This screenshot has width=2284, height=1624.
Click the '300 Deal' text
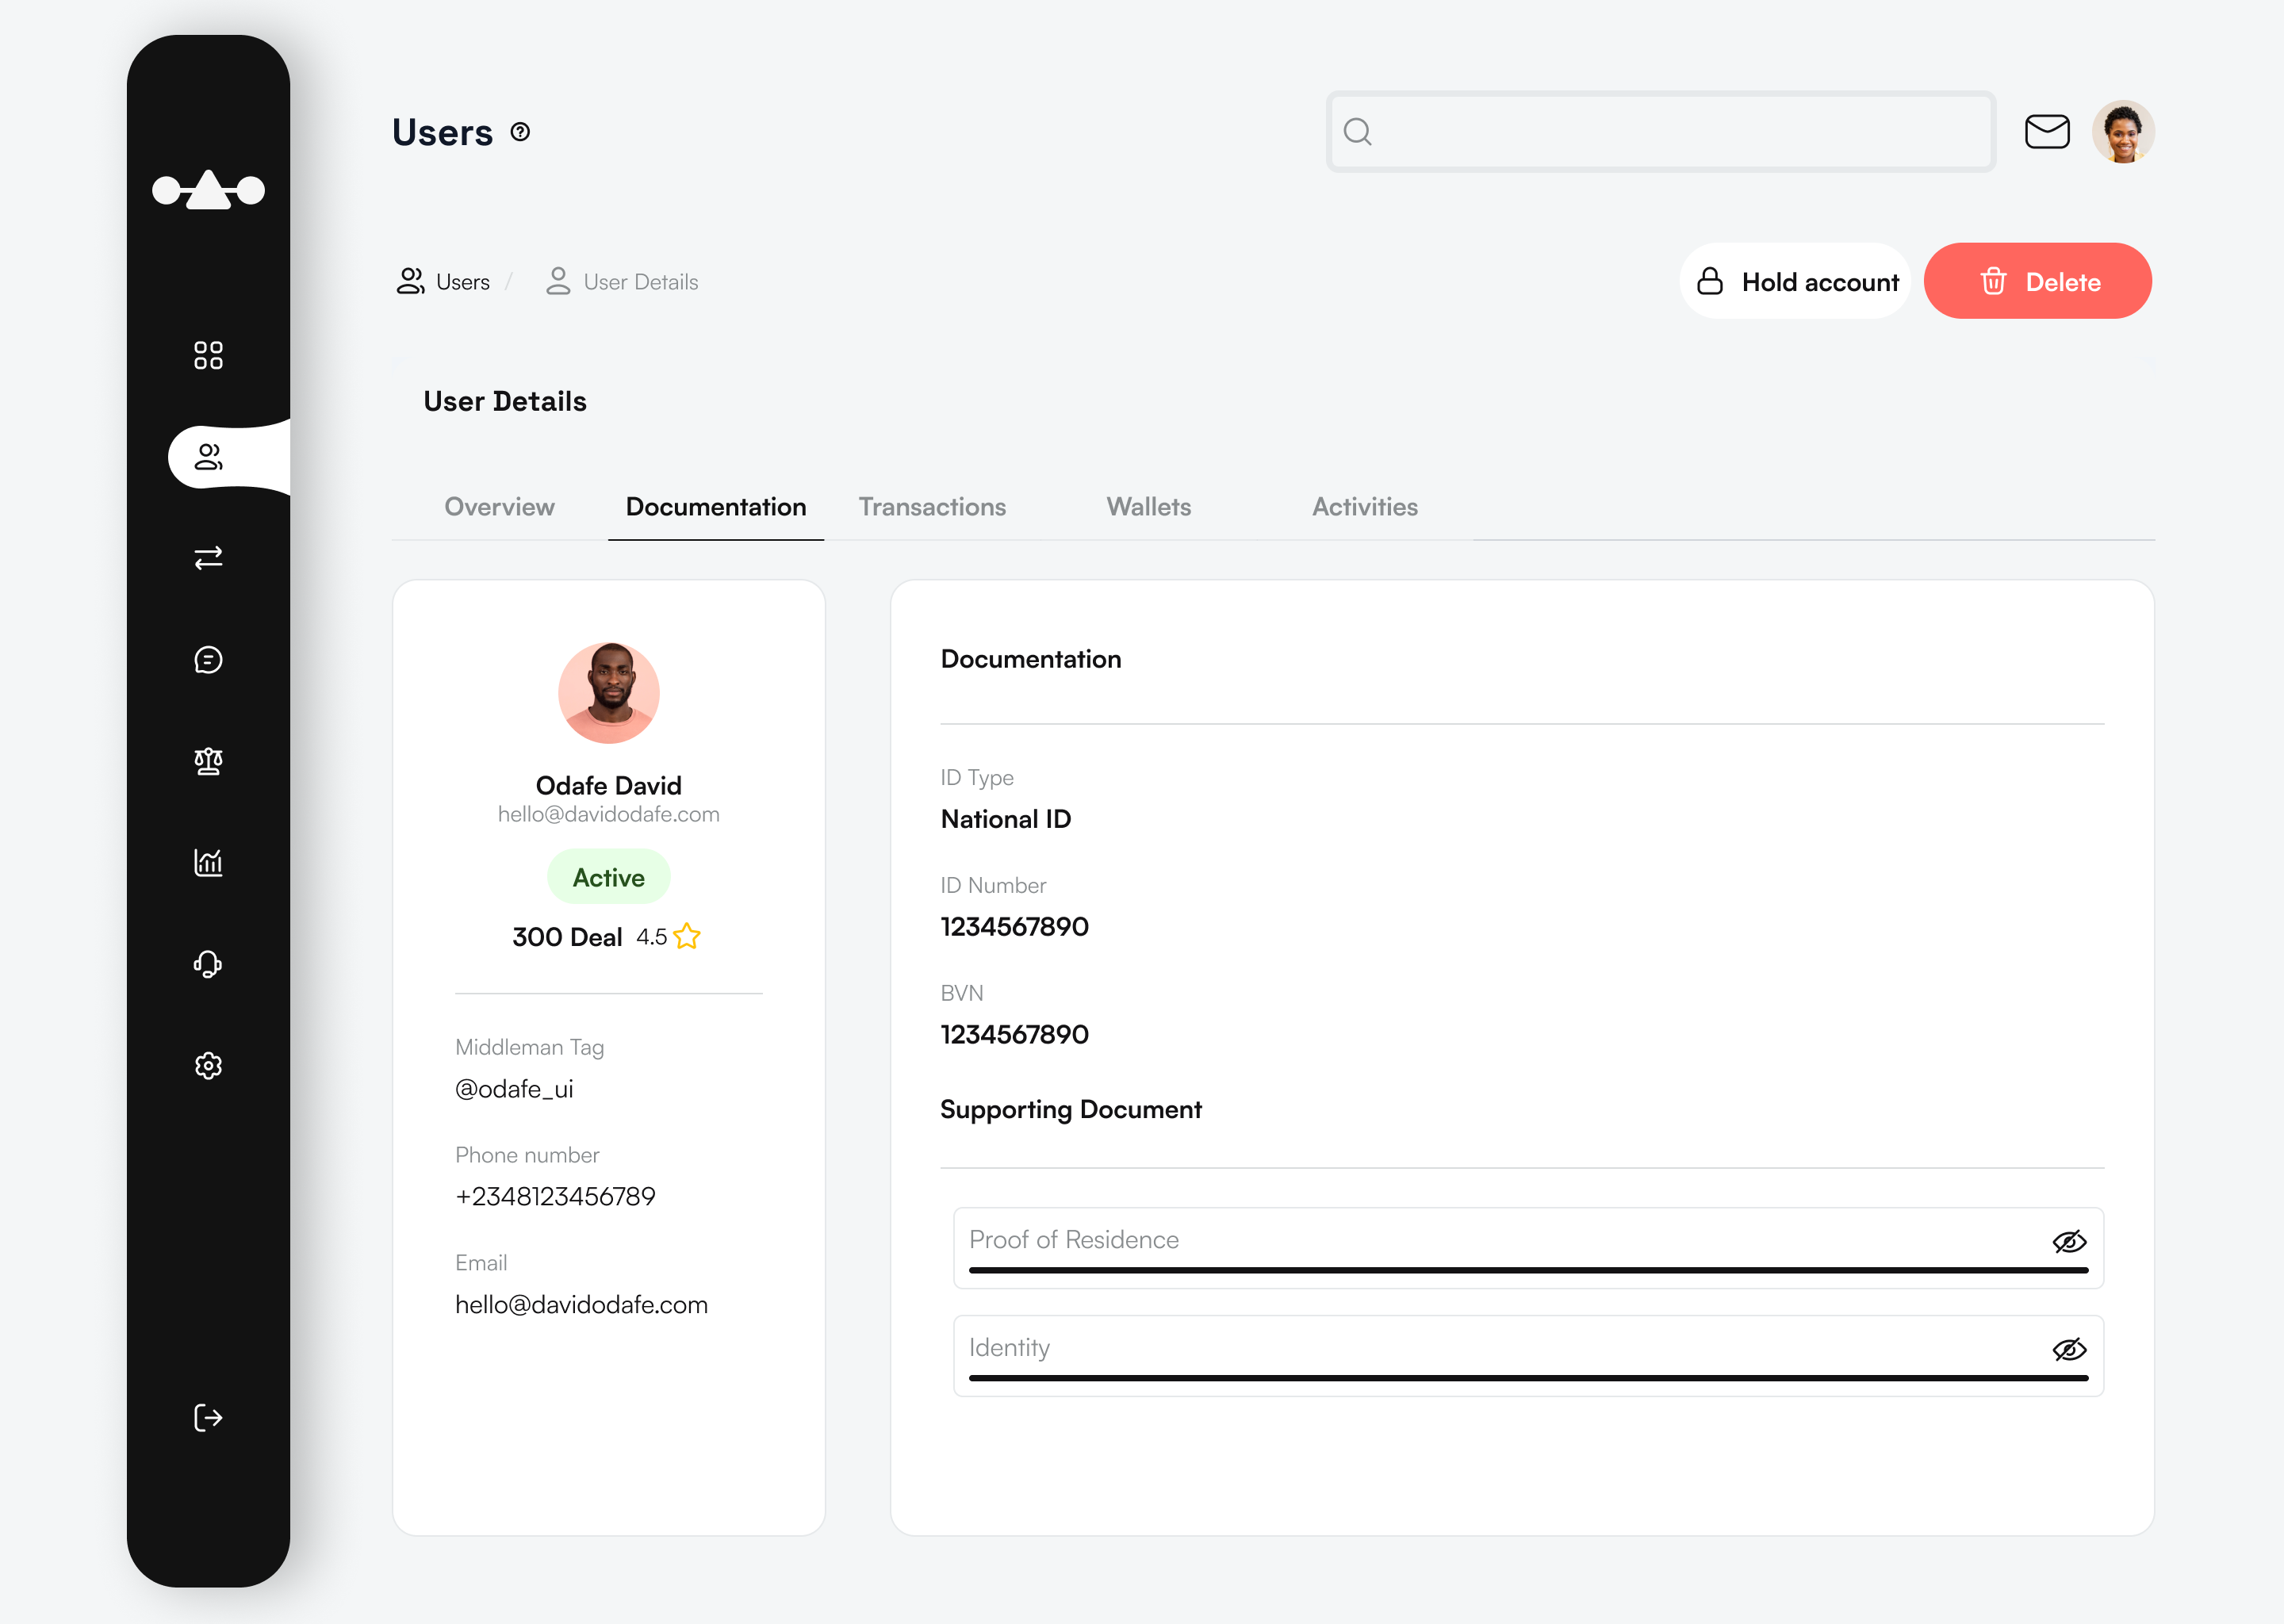coord(567,937)
